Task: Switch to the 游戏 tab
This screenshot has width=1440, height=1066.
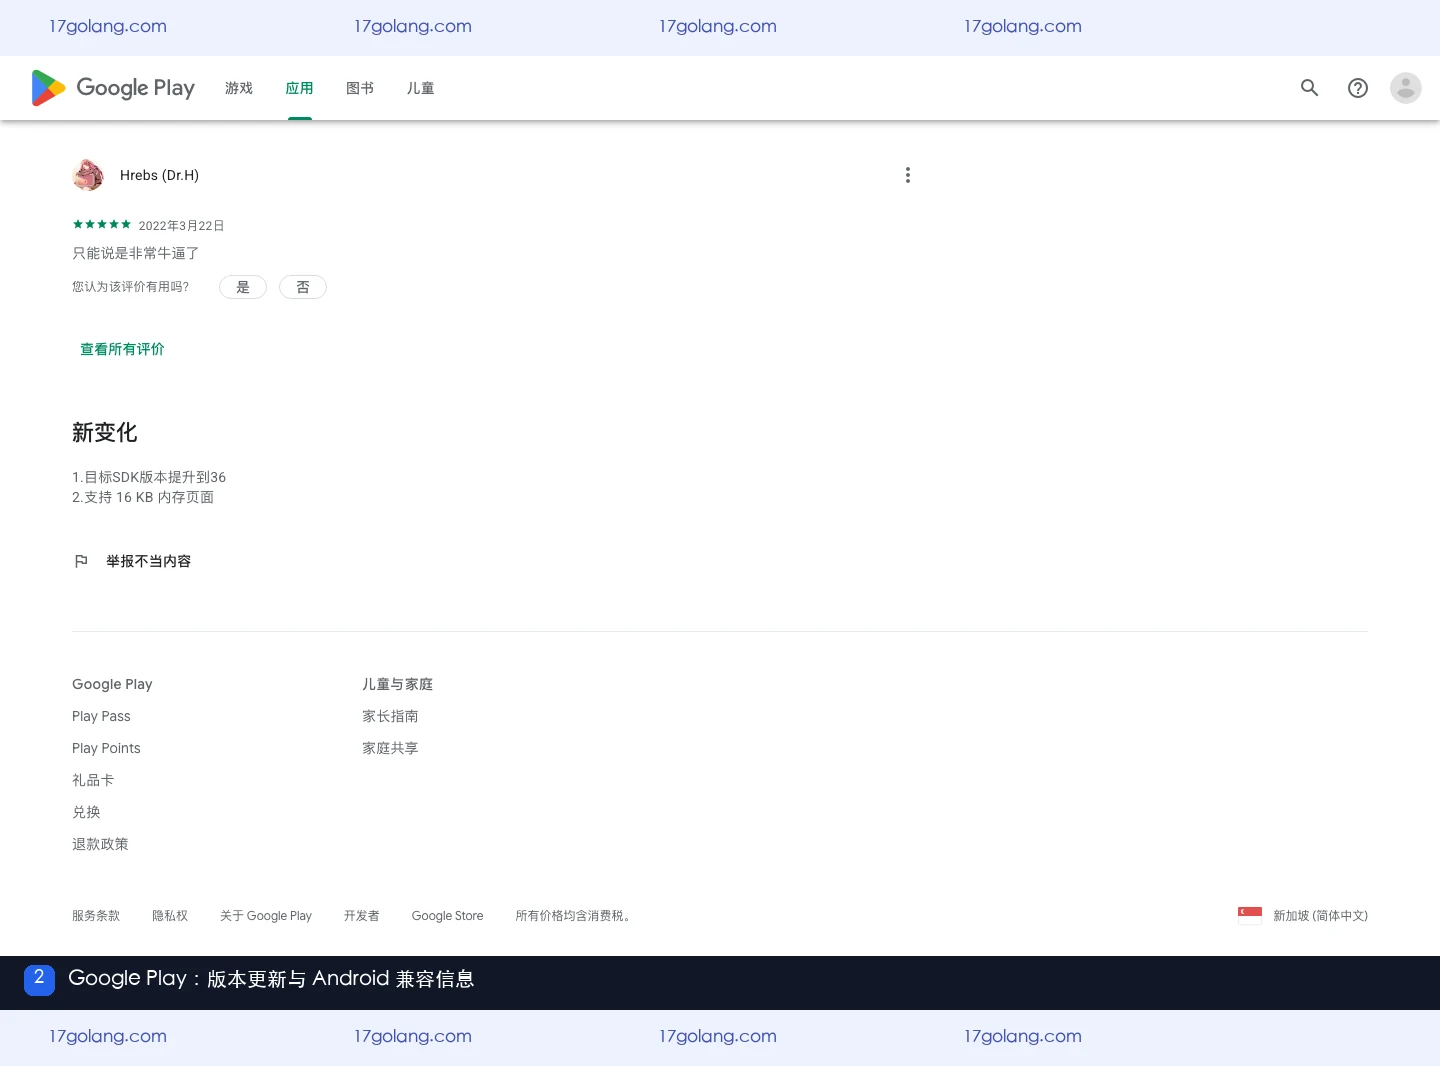Action: pyautogui.click(x=239, y=88)
